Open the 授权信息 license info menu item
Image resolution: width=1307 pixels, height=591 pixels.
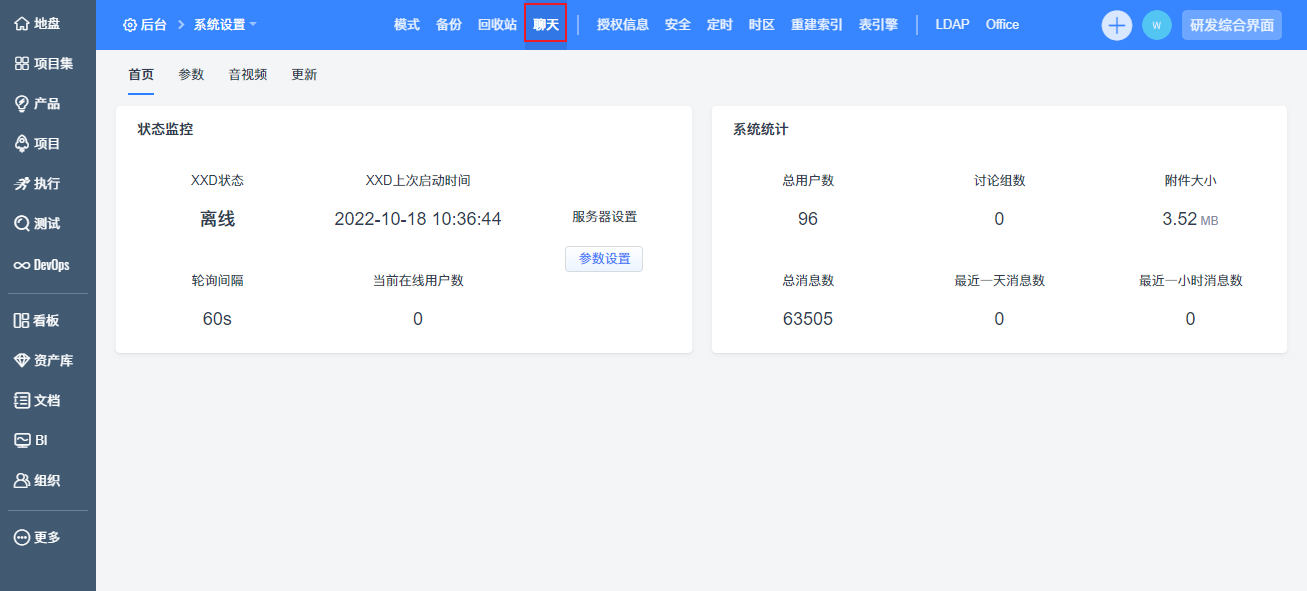(x=623, y=25)
